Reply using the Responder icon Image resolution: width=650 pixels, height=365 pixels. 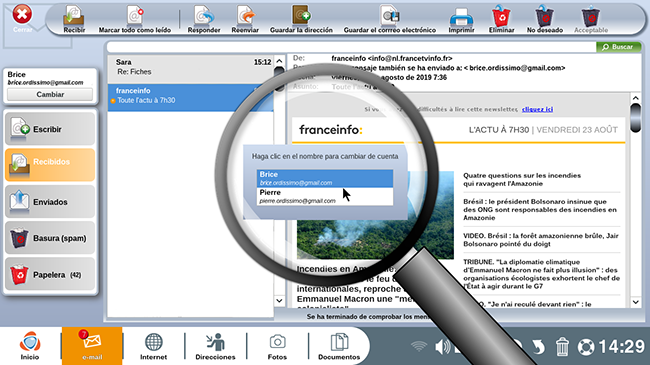(x=204, y=17)
